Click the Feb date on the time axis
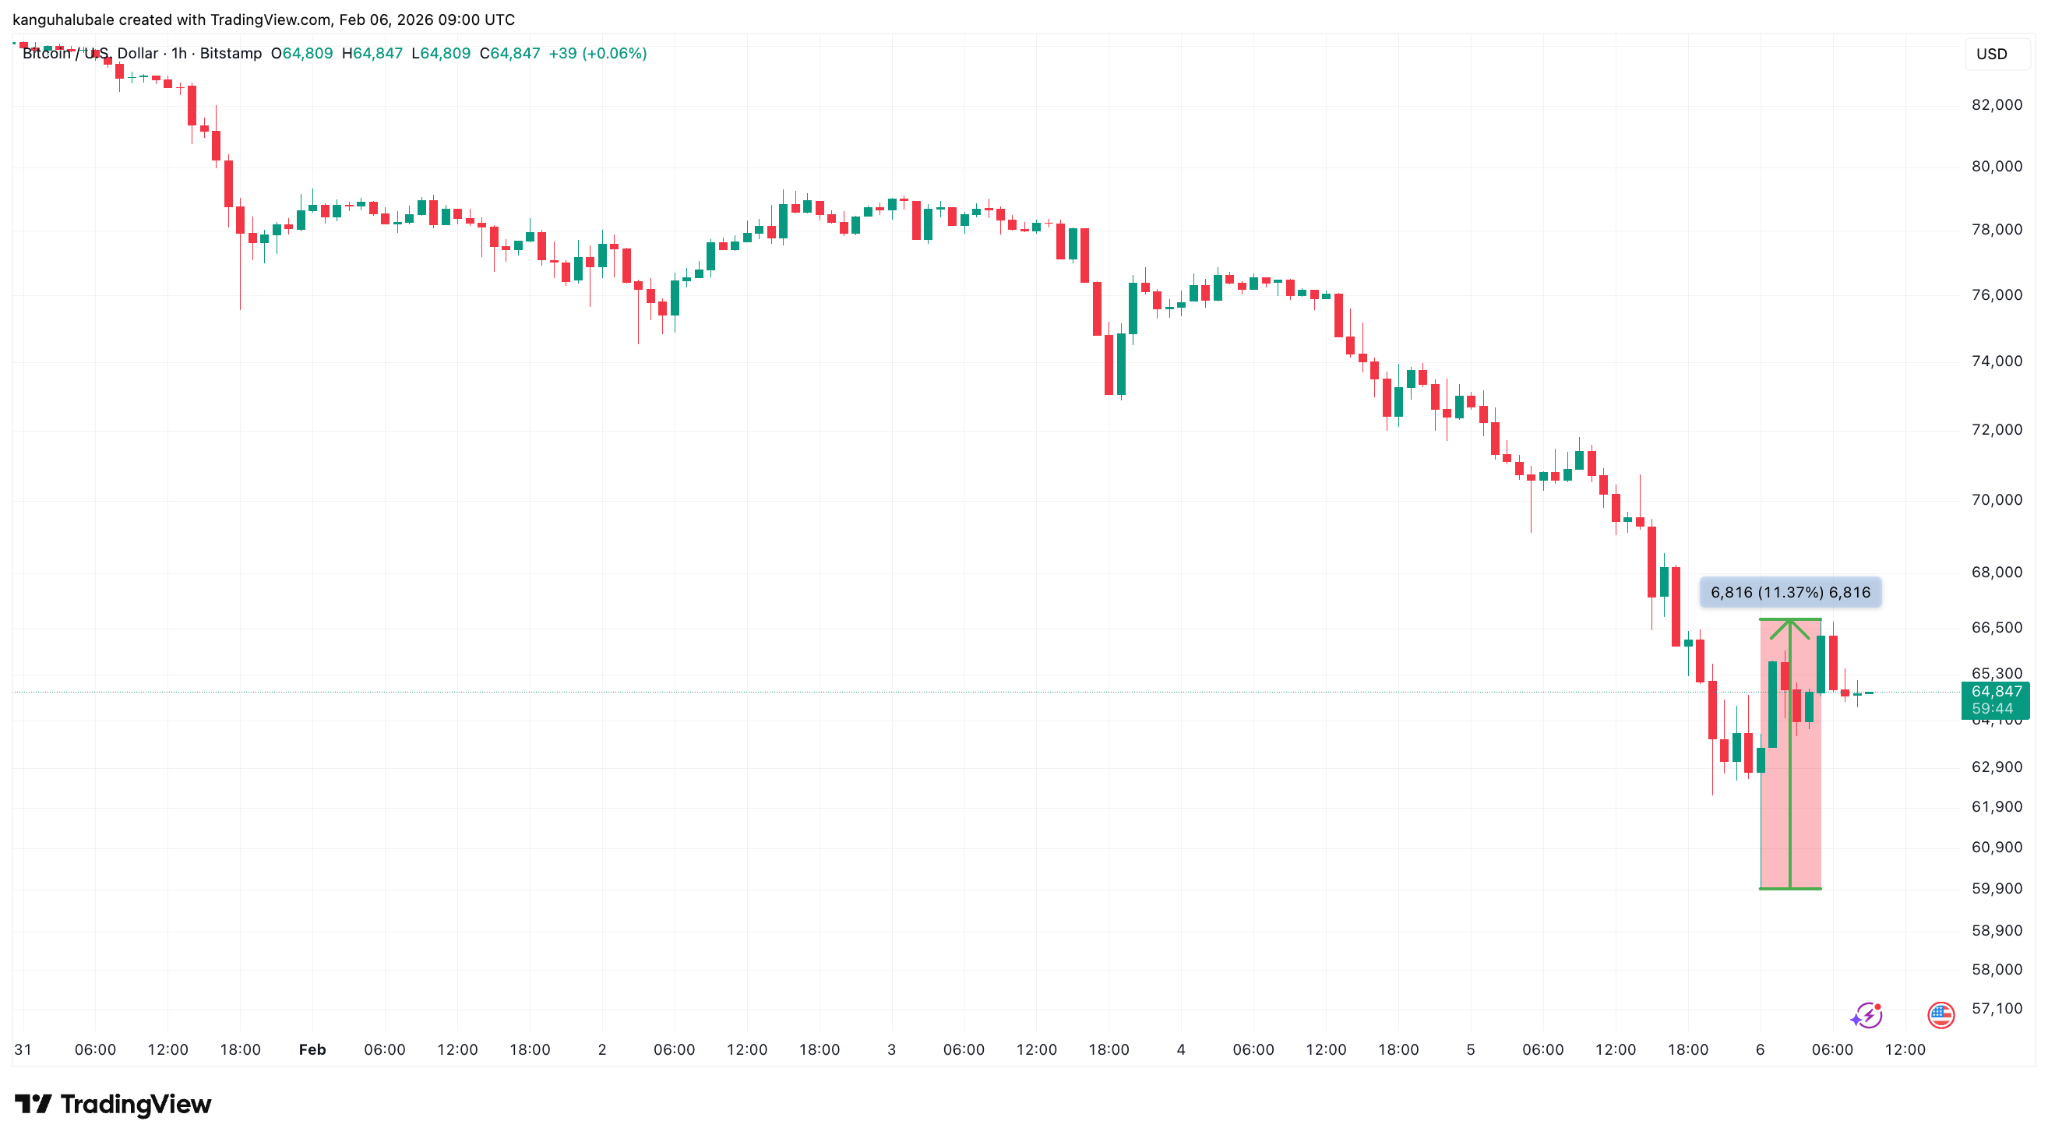 click(x=312, y=1049)
